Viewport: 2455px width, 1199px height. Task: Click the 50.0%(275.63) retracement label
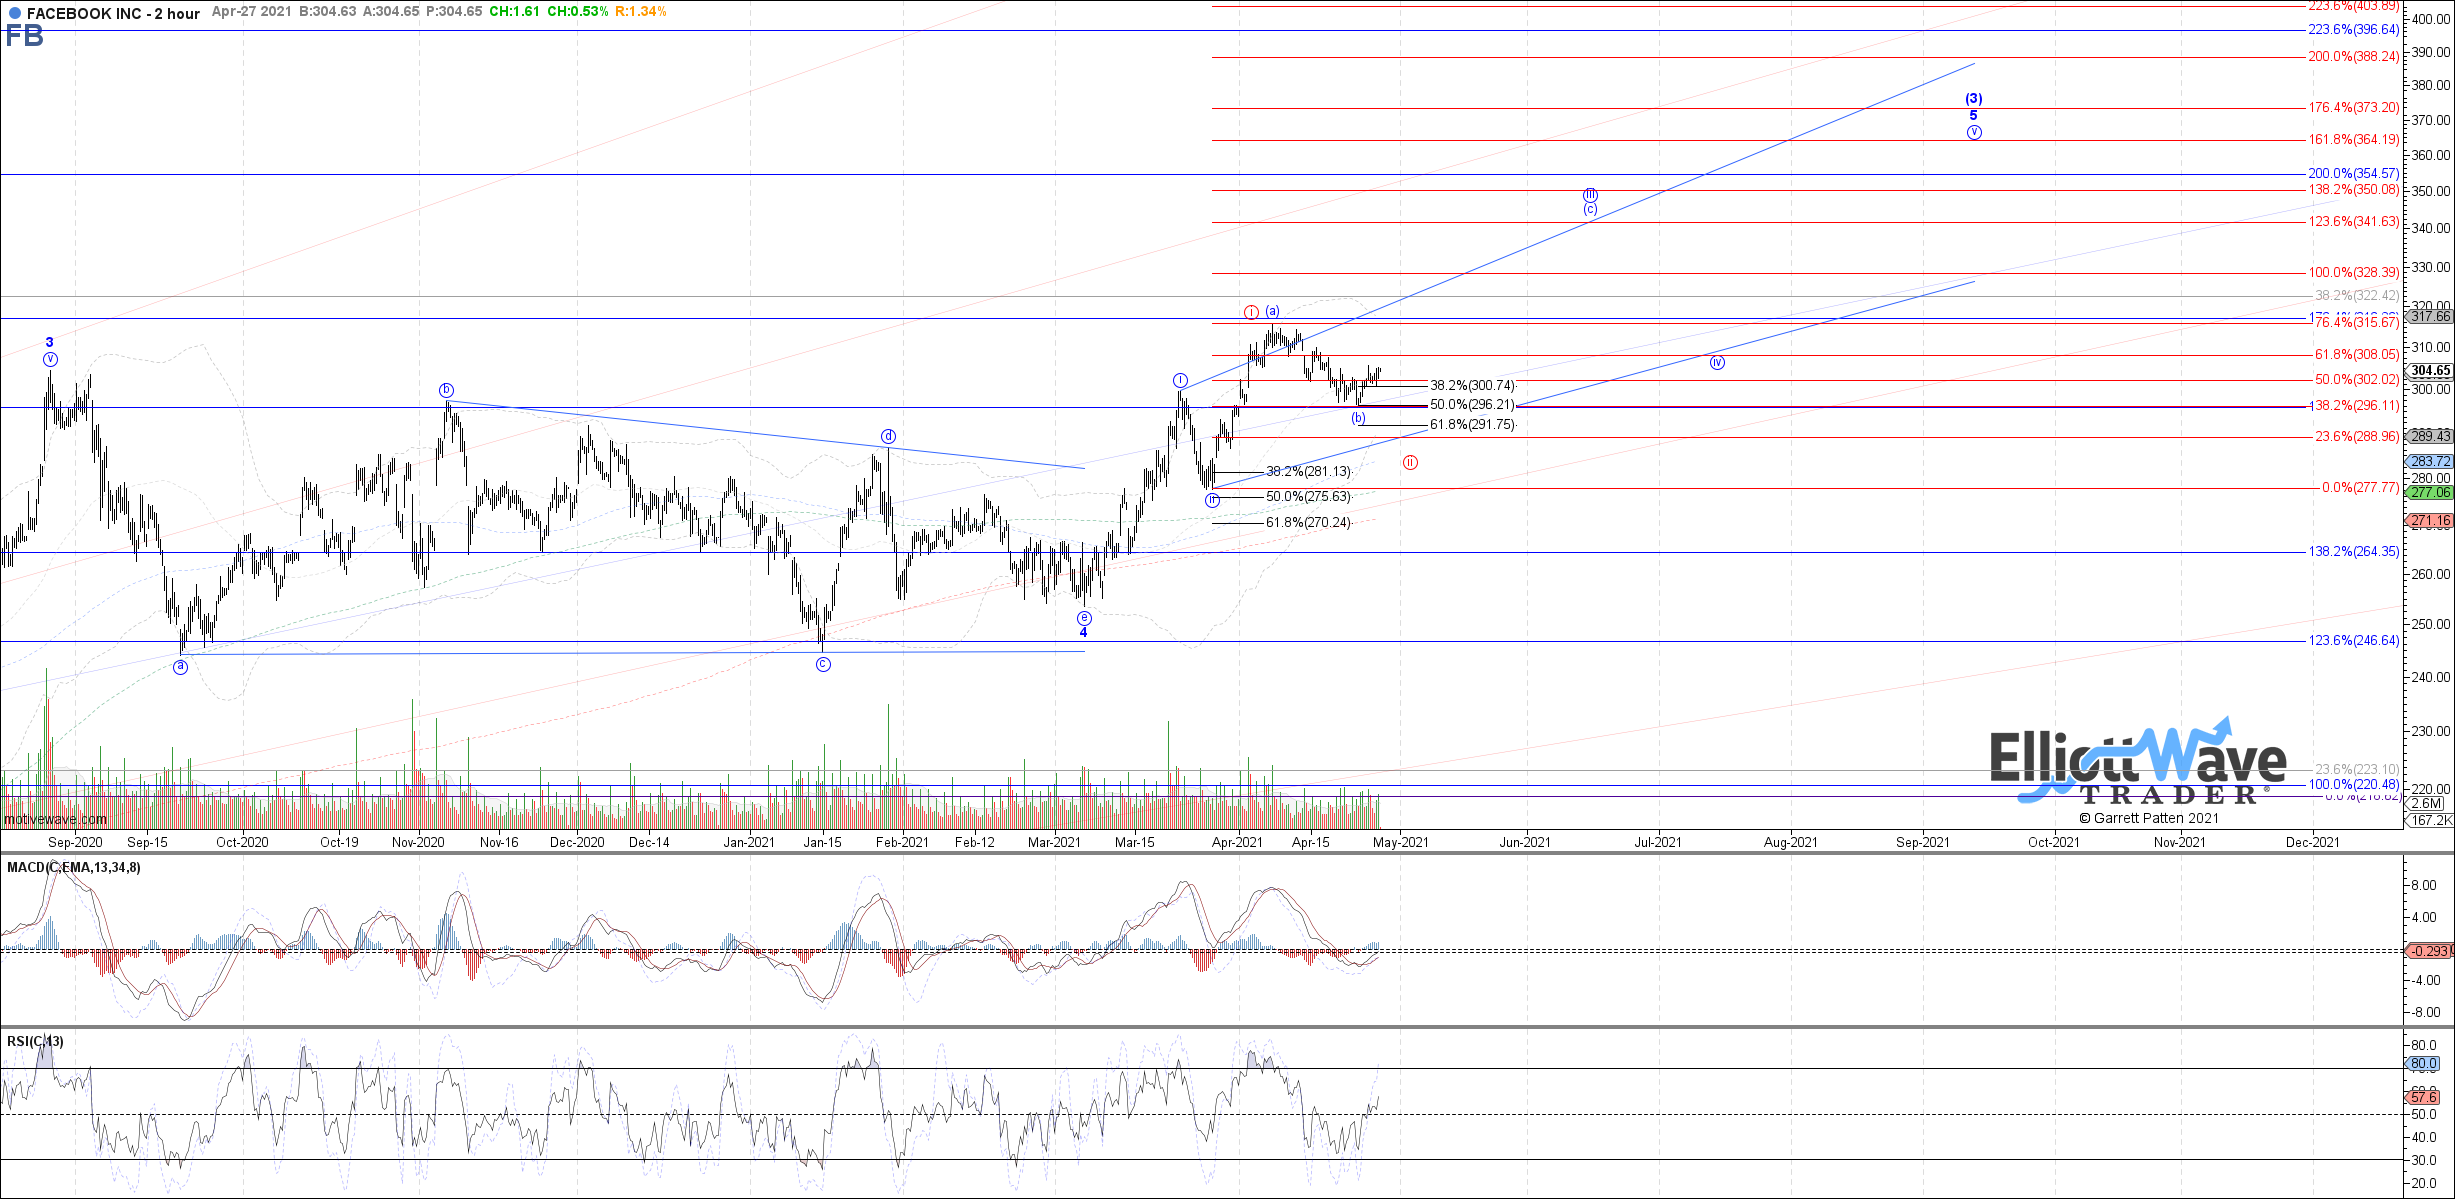pos(1309,496)
